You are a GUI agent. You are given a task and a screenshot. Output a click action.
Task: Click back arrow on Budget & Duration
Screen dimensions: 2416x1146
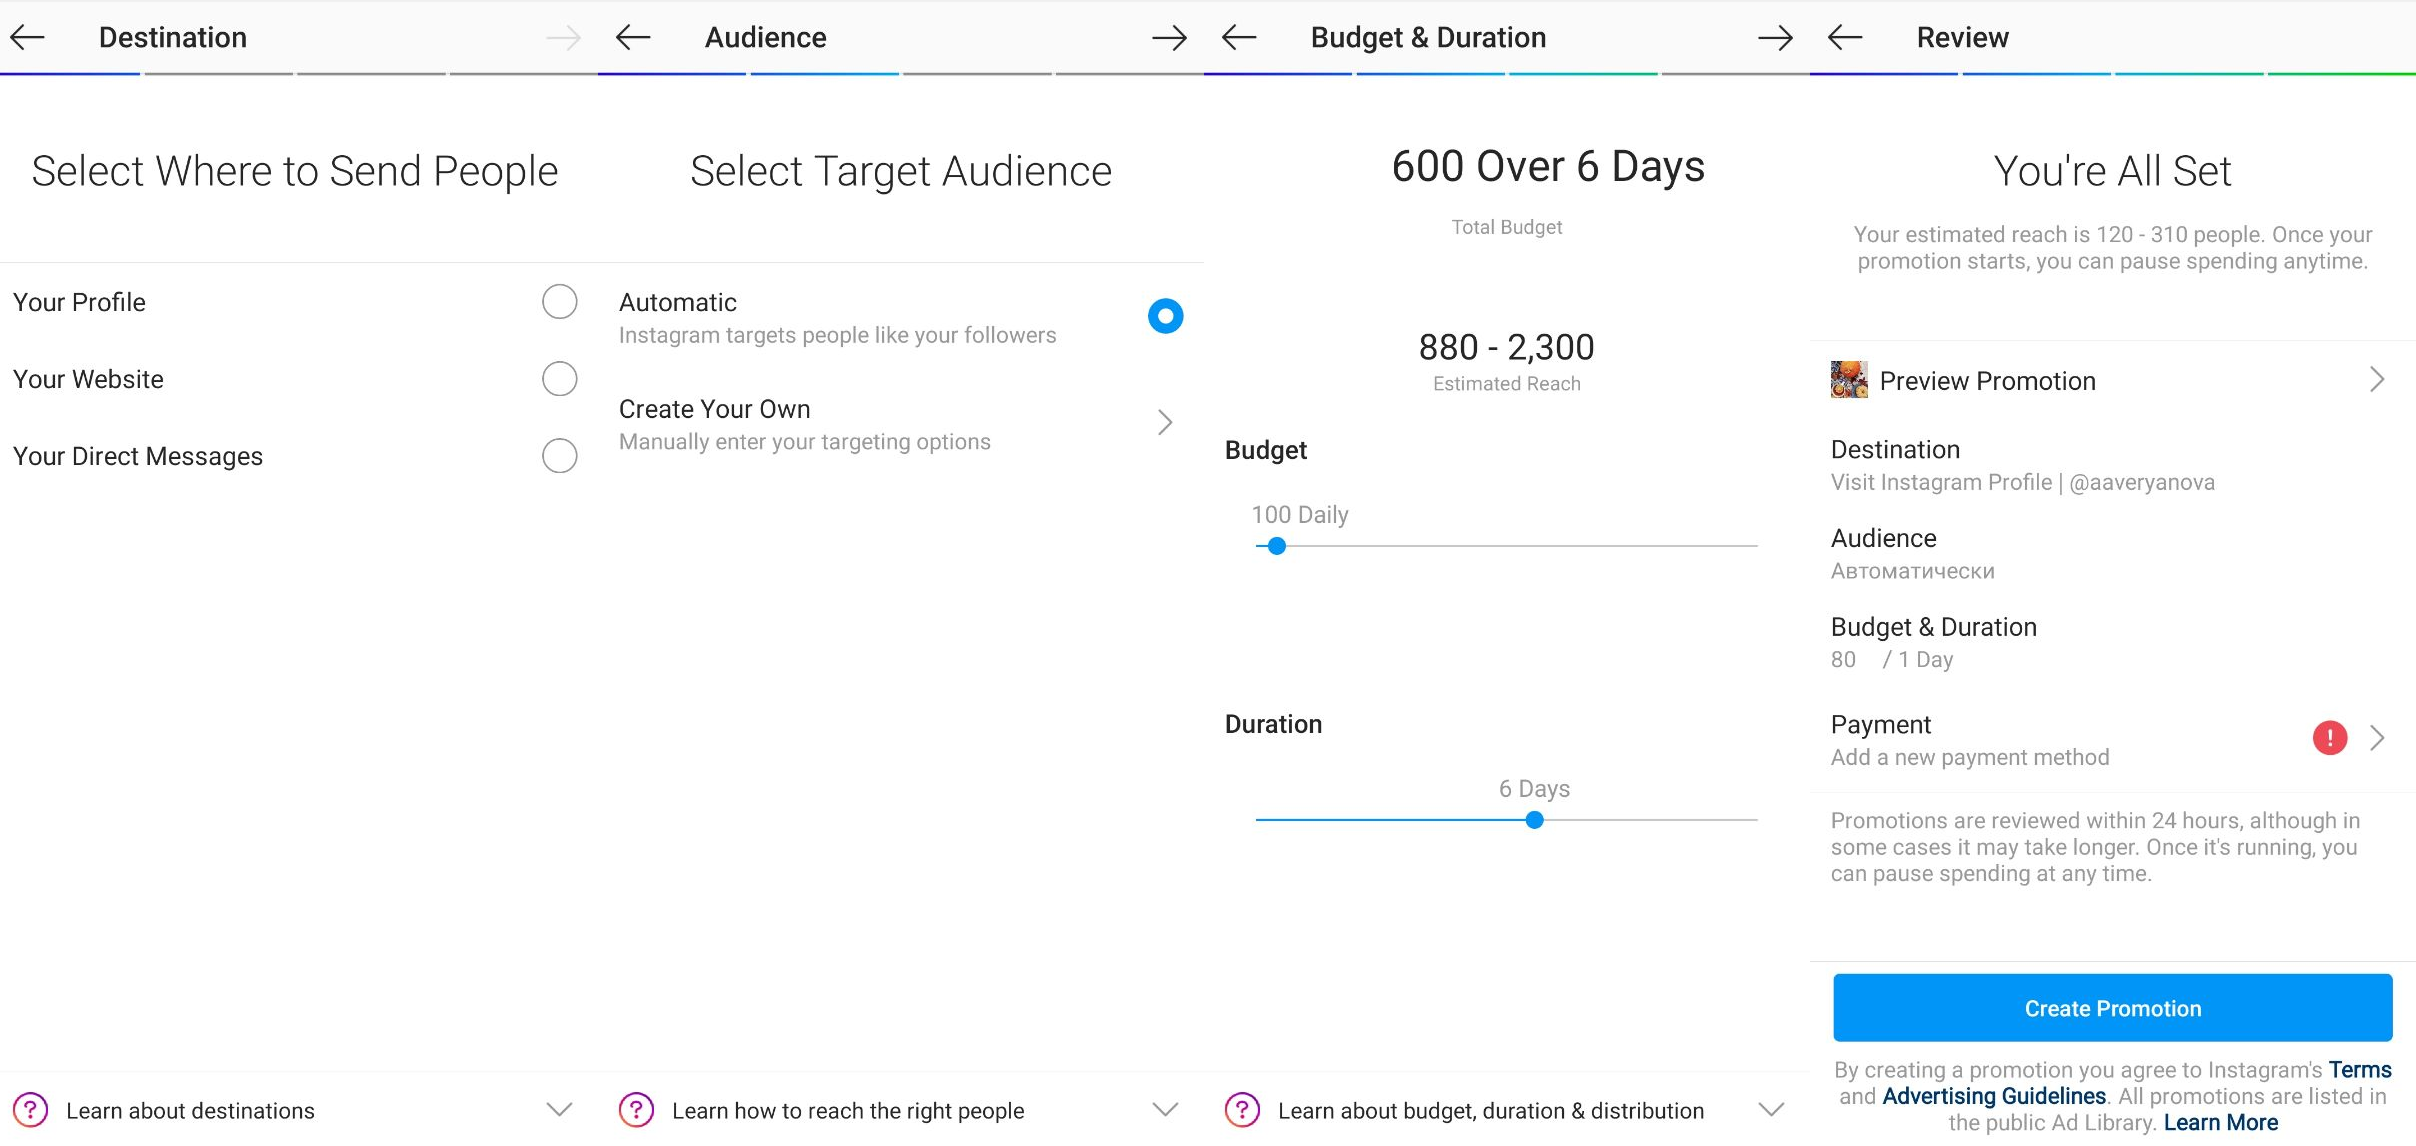tap(1239, 38)
